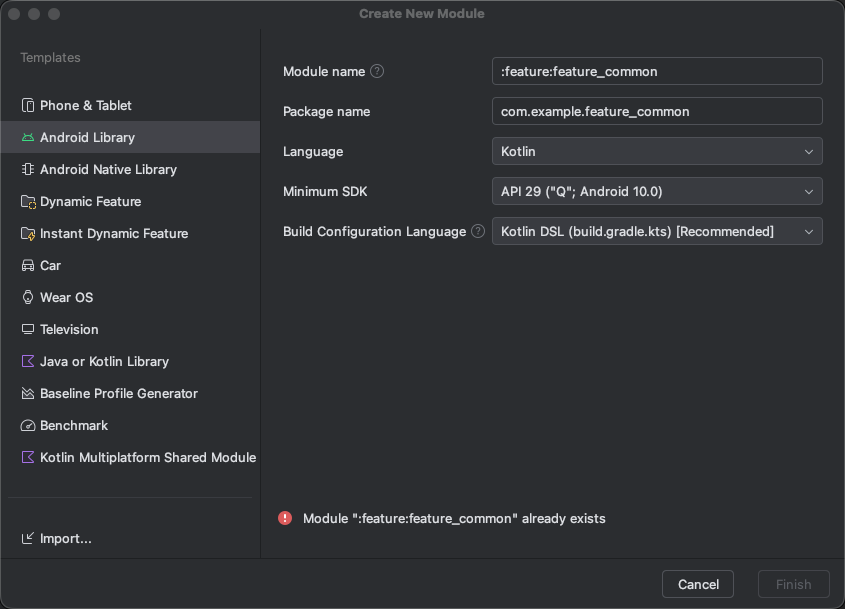
Task: Choose Java or Kotlin Library template
Action: [104, 361]
